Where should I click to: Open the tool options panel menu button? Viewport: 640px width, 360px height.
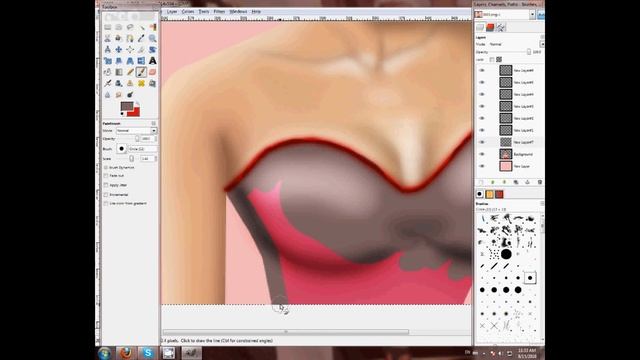click(154, 123)
